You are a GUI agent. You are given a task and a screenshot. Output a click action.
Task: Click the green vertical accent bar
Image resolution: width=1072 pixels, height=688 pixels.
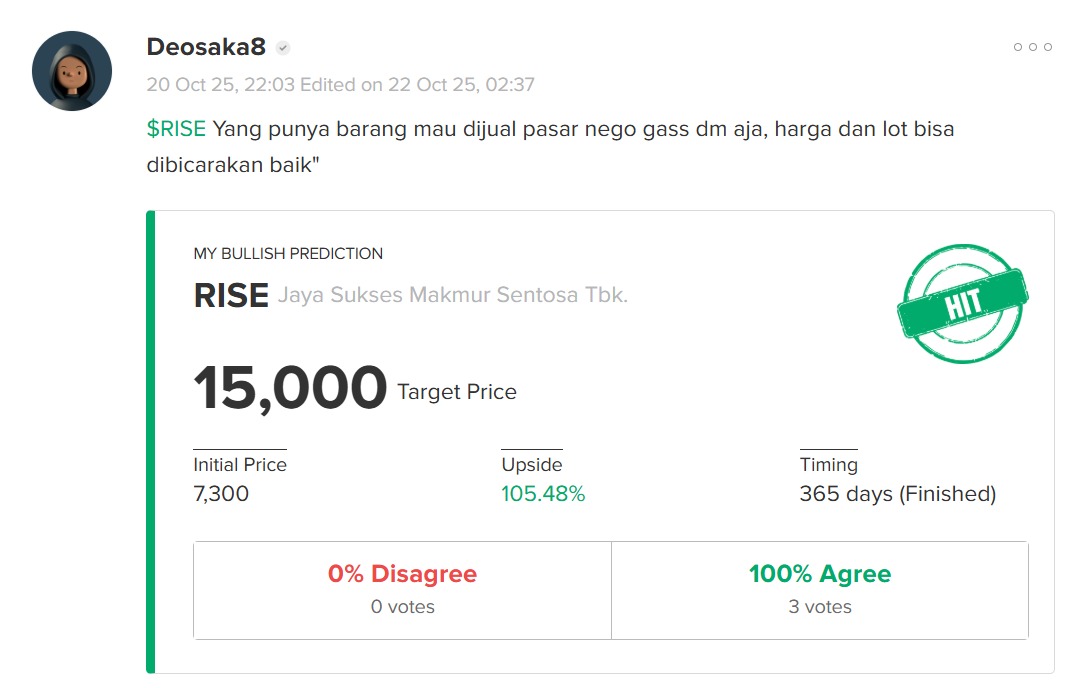click(148, 440)
